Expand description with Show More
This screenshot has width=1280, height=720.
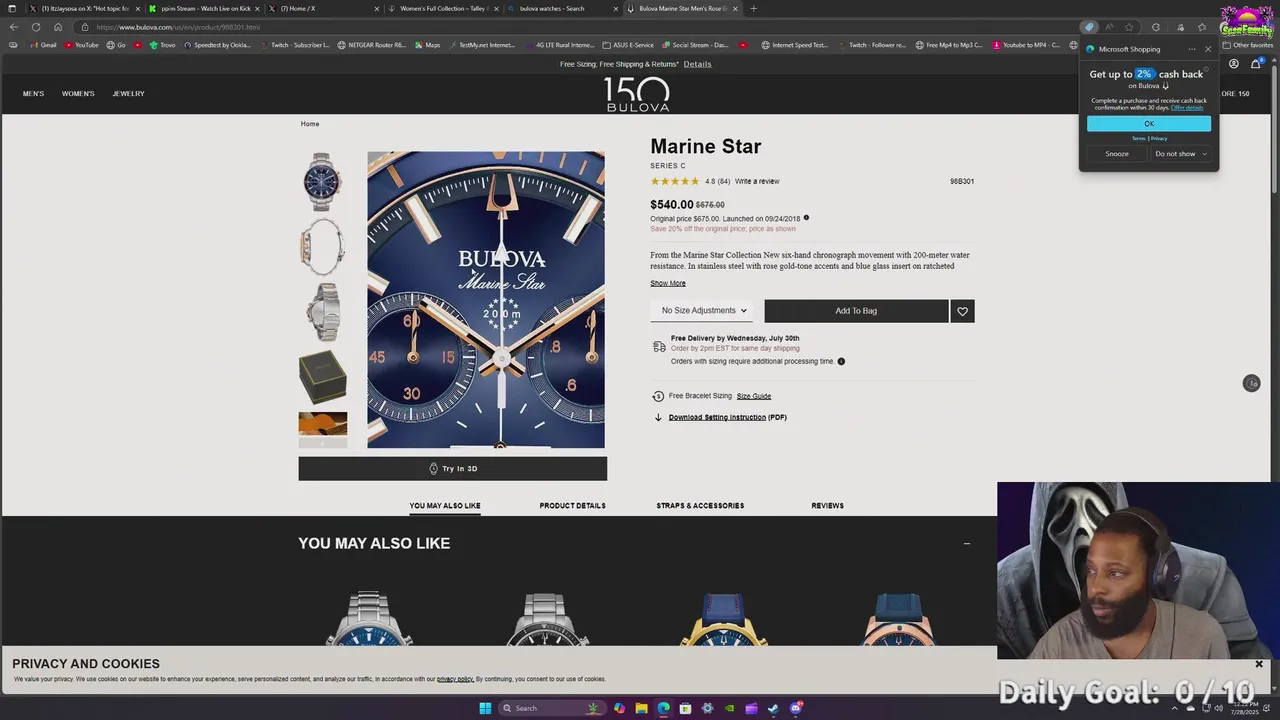click(x=668, y=283)
